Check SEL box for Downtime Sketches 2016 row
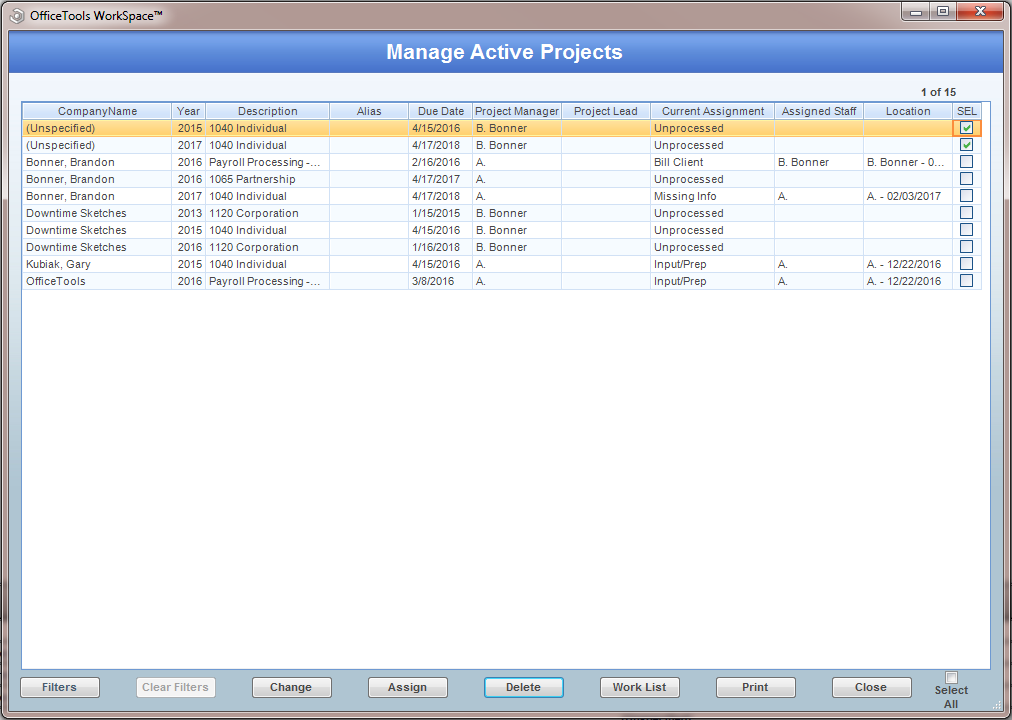The height and width of the screenshot is (720, 1012). pos(966,246)
